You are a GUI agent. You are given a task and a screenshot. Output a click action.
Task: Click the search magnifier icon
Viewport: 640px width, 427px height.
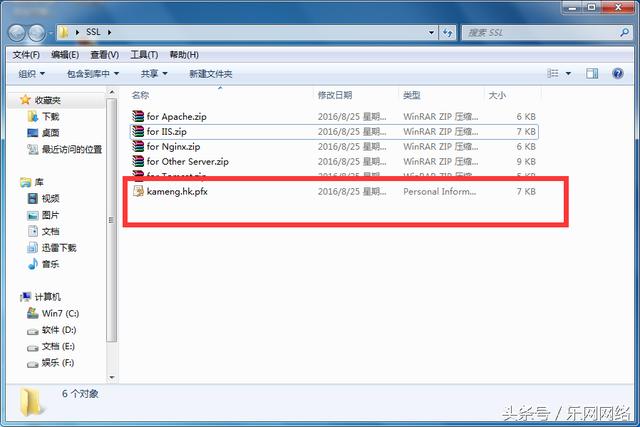(x=624, y=32)
